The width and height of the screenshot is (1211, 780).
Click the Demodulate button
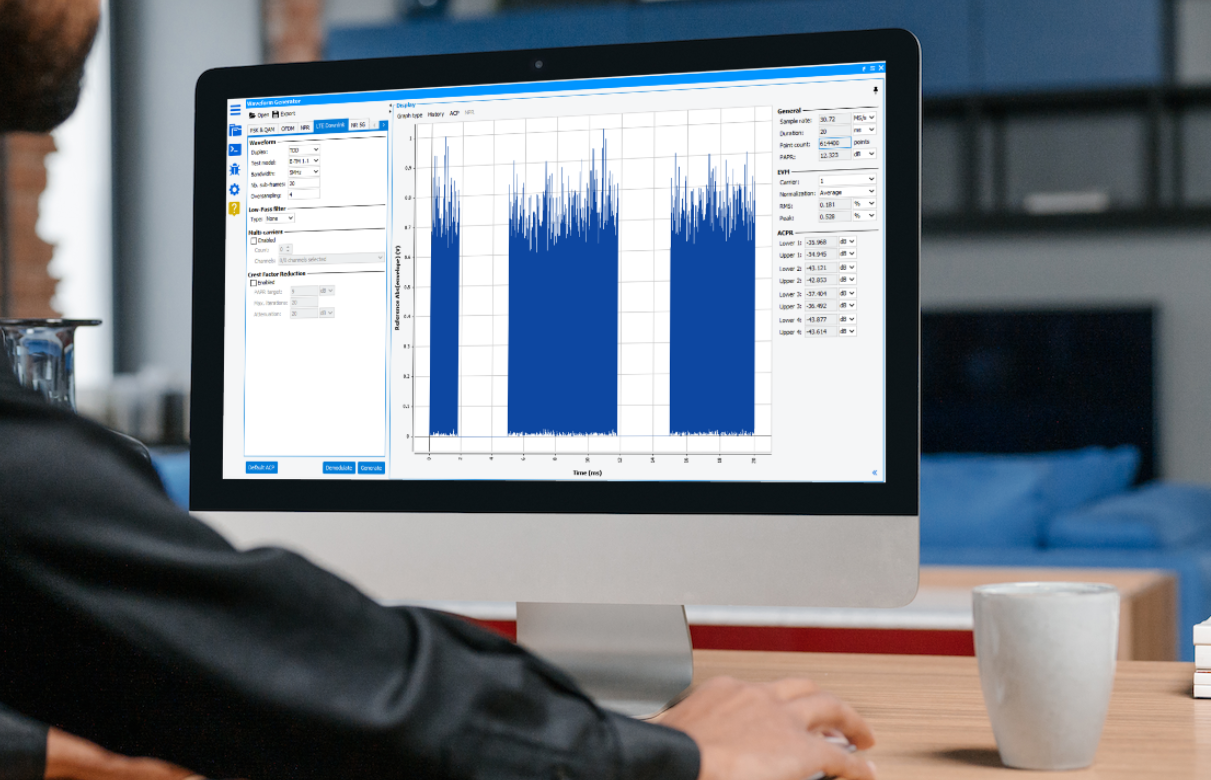[x=338, y=467]
